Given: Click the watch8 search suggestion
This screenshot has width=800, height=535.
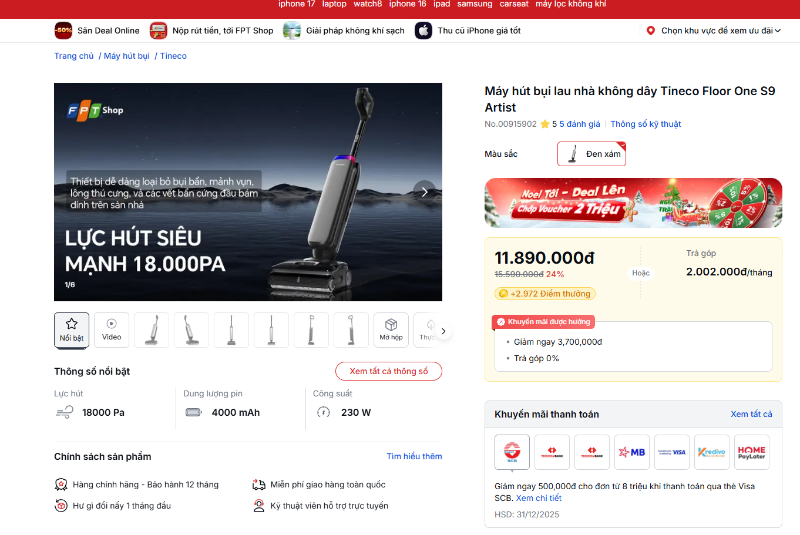Looking at the screenshot, I should (368, 4).
